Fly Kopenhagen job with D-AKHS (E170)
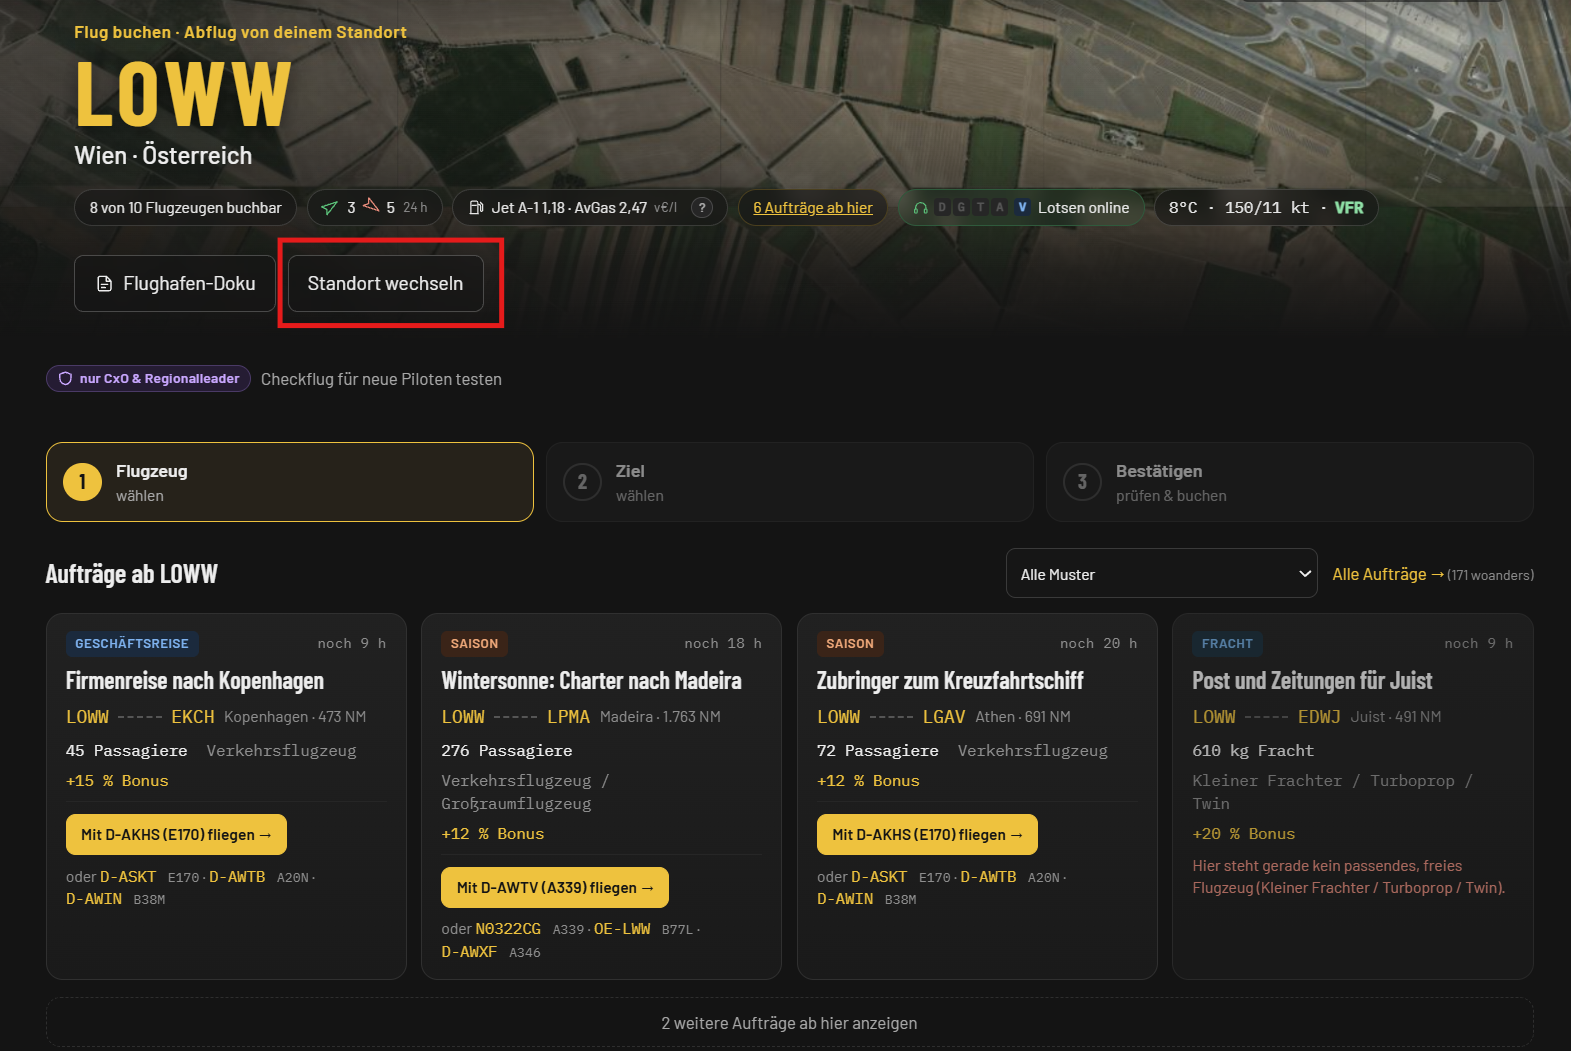Screen dimensions: 1571x1051 (176, 835)
